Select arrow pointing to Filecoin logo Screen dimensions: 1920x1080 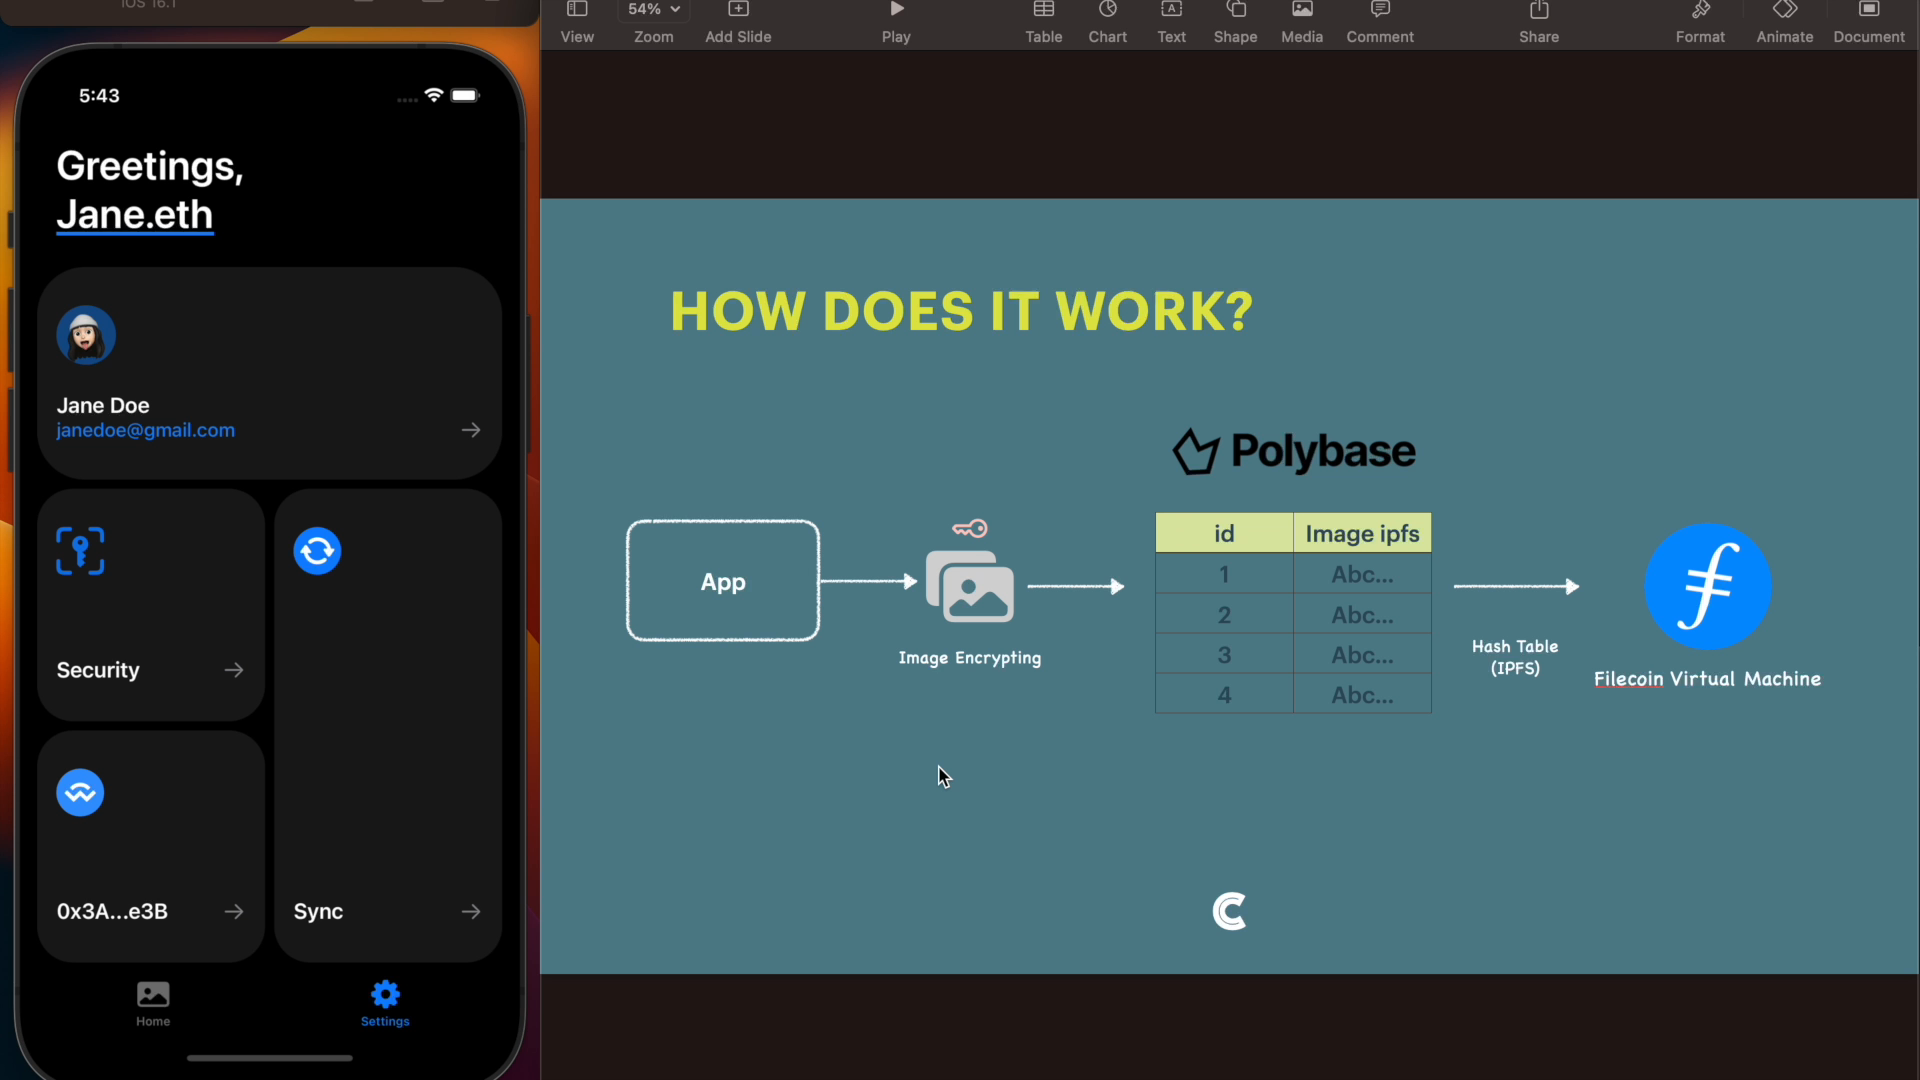click(x=1516, y=586)
